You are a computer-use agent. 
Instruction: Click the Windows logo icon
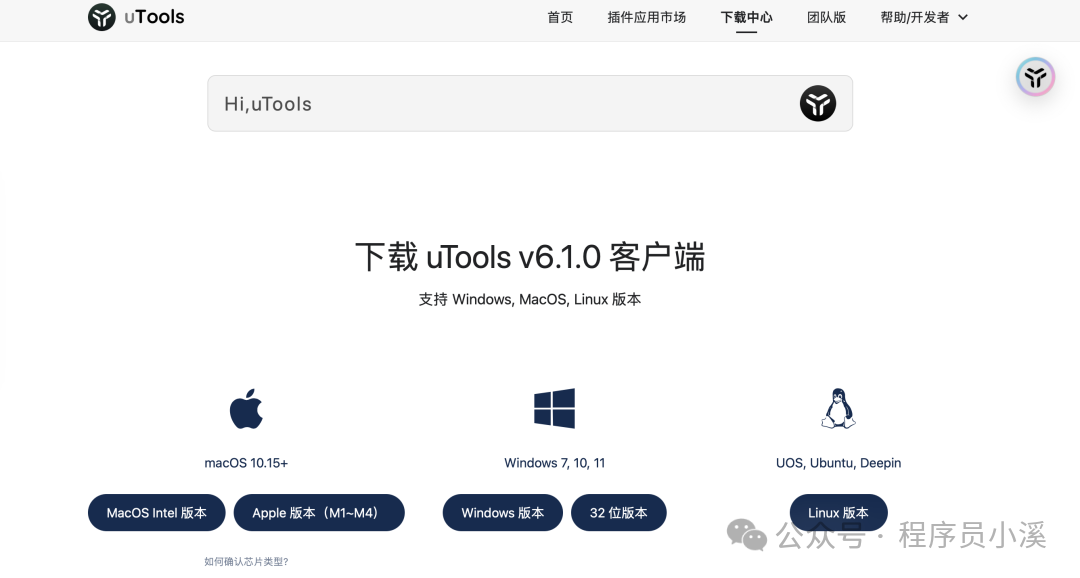(554, 408)
